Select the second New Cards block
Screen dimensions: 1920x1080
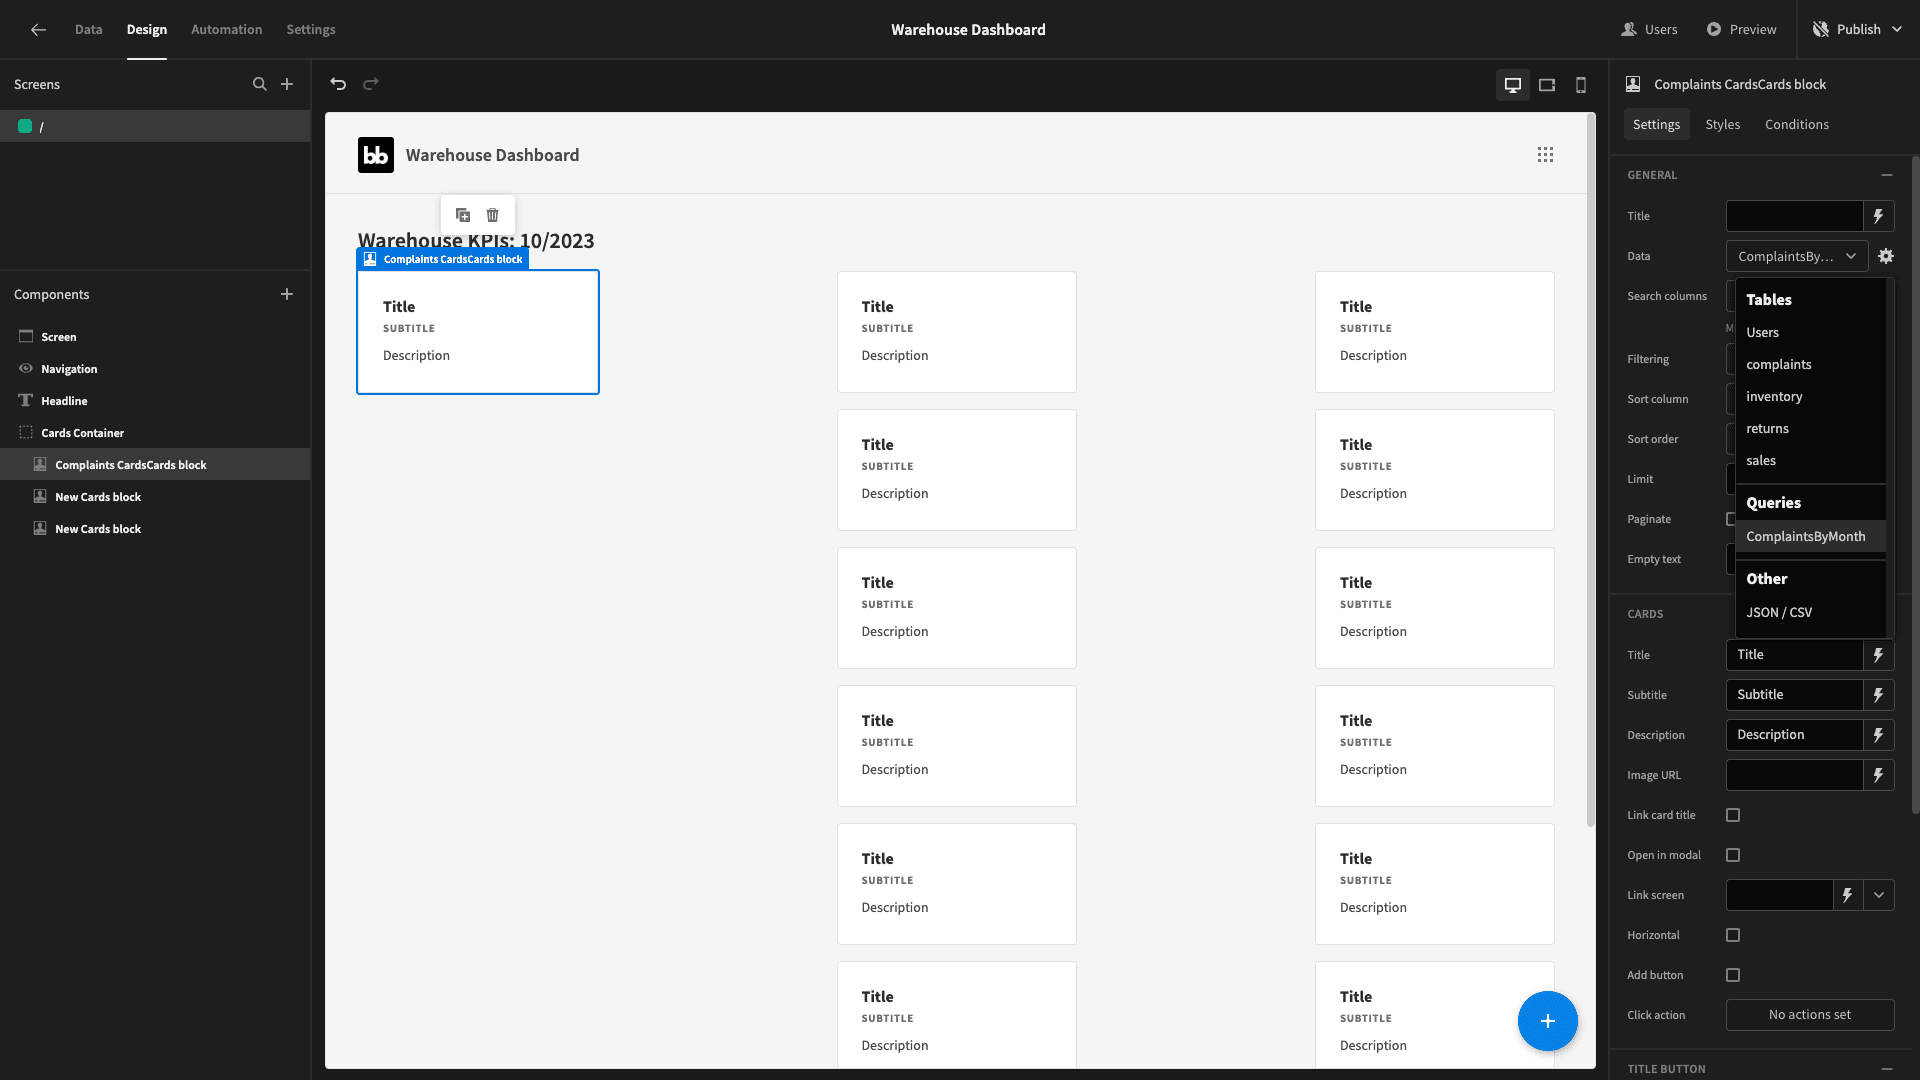click(x=155, y=529)
